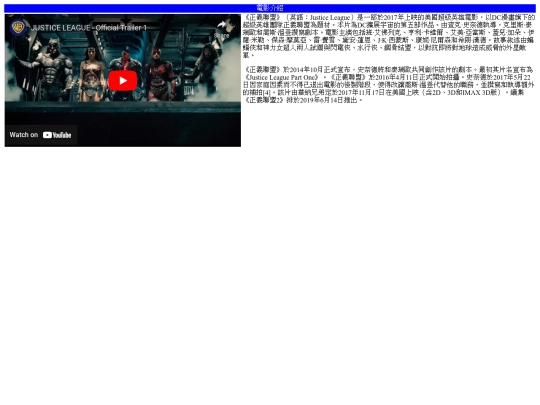Click the YouTube logo in the video embed
The width and height of the screenshot is (540, 405).
click(57, 135)
